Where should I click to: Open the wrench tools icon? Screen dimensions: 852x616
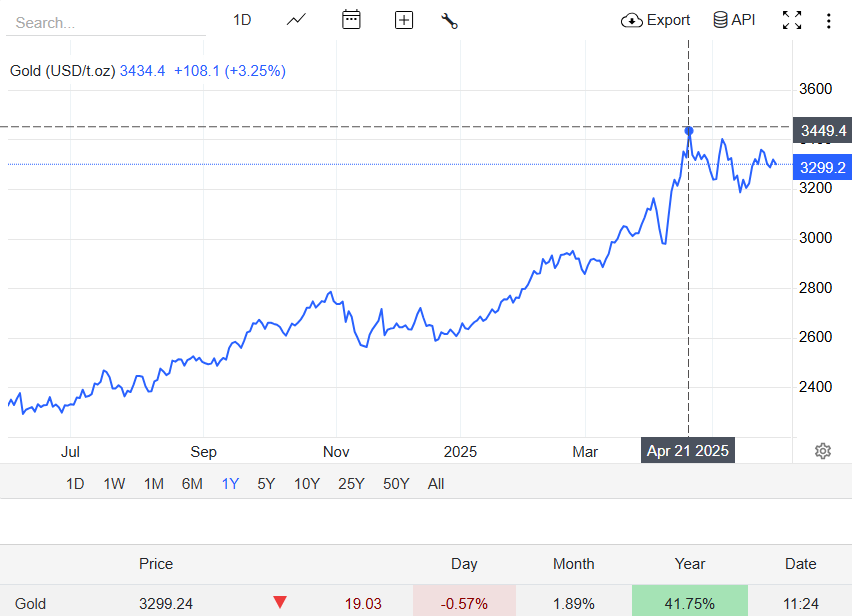pyautogui.click(x=449, y=21)
